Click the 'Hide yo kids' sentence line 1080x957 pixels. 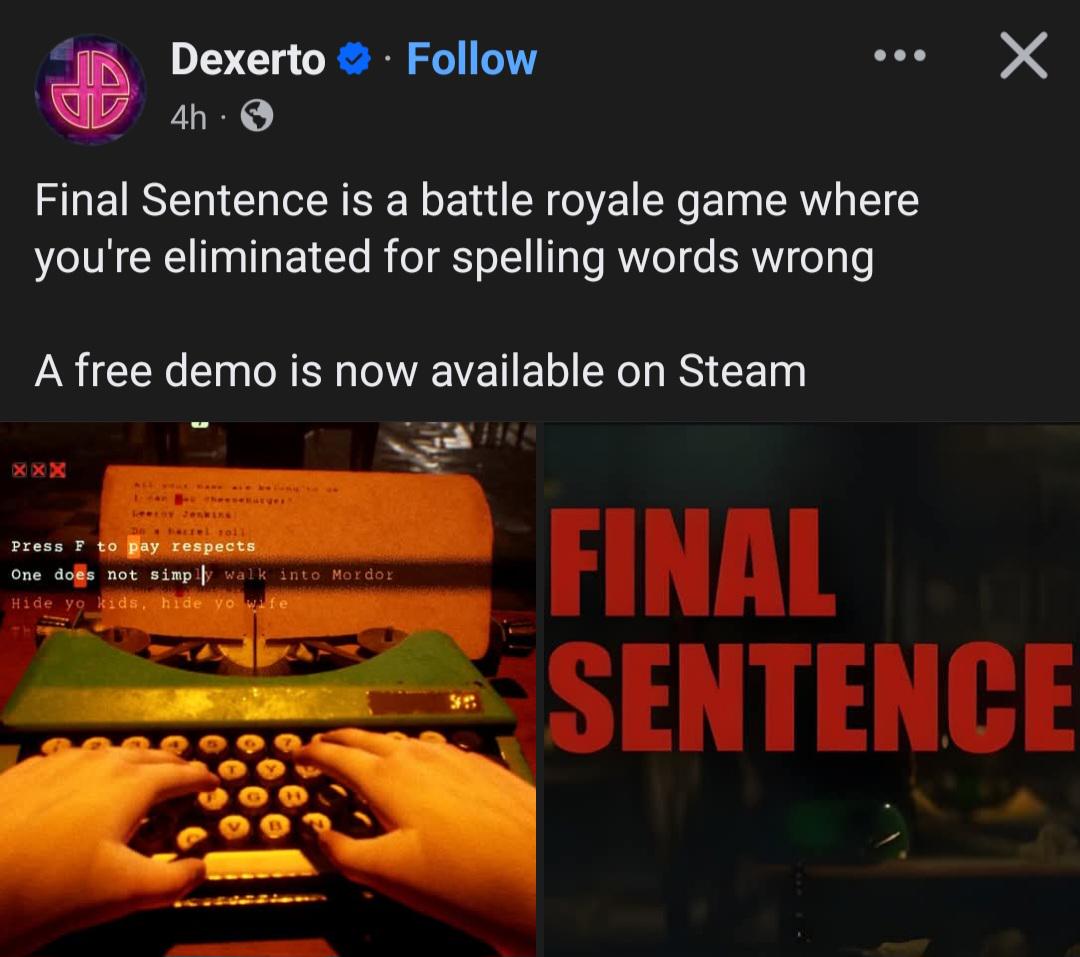pyautogui.click(x=149, y=603)
